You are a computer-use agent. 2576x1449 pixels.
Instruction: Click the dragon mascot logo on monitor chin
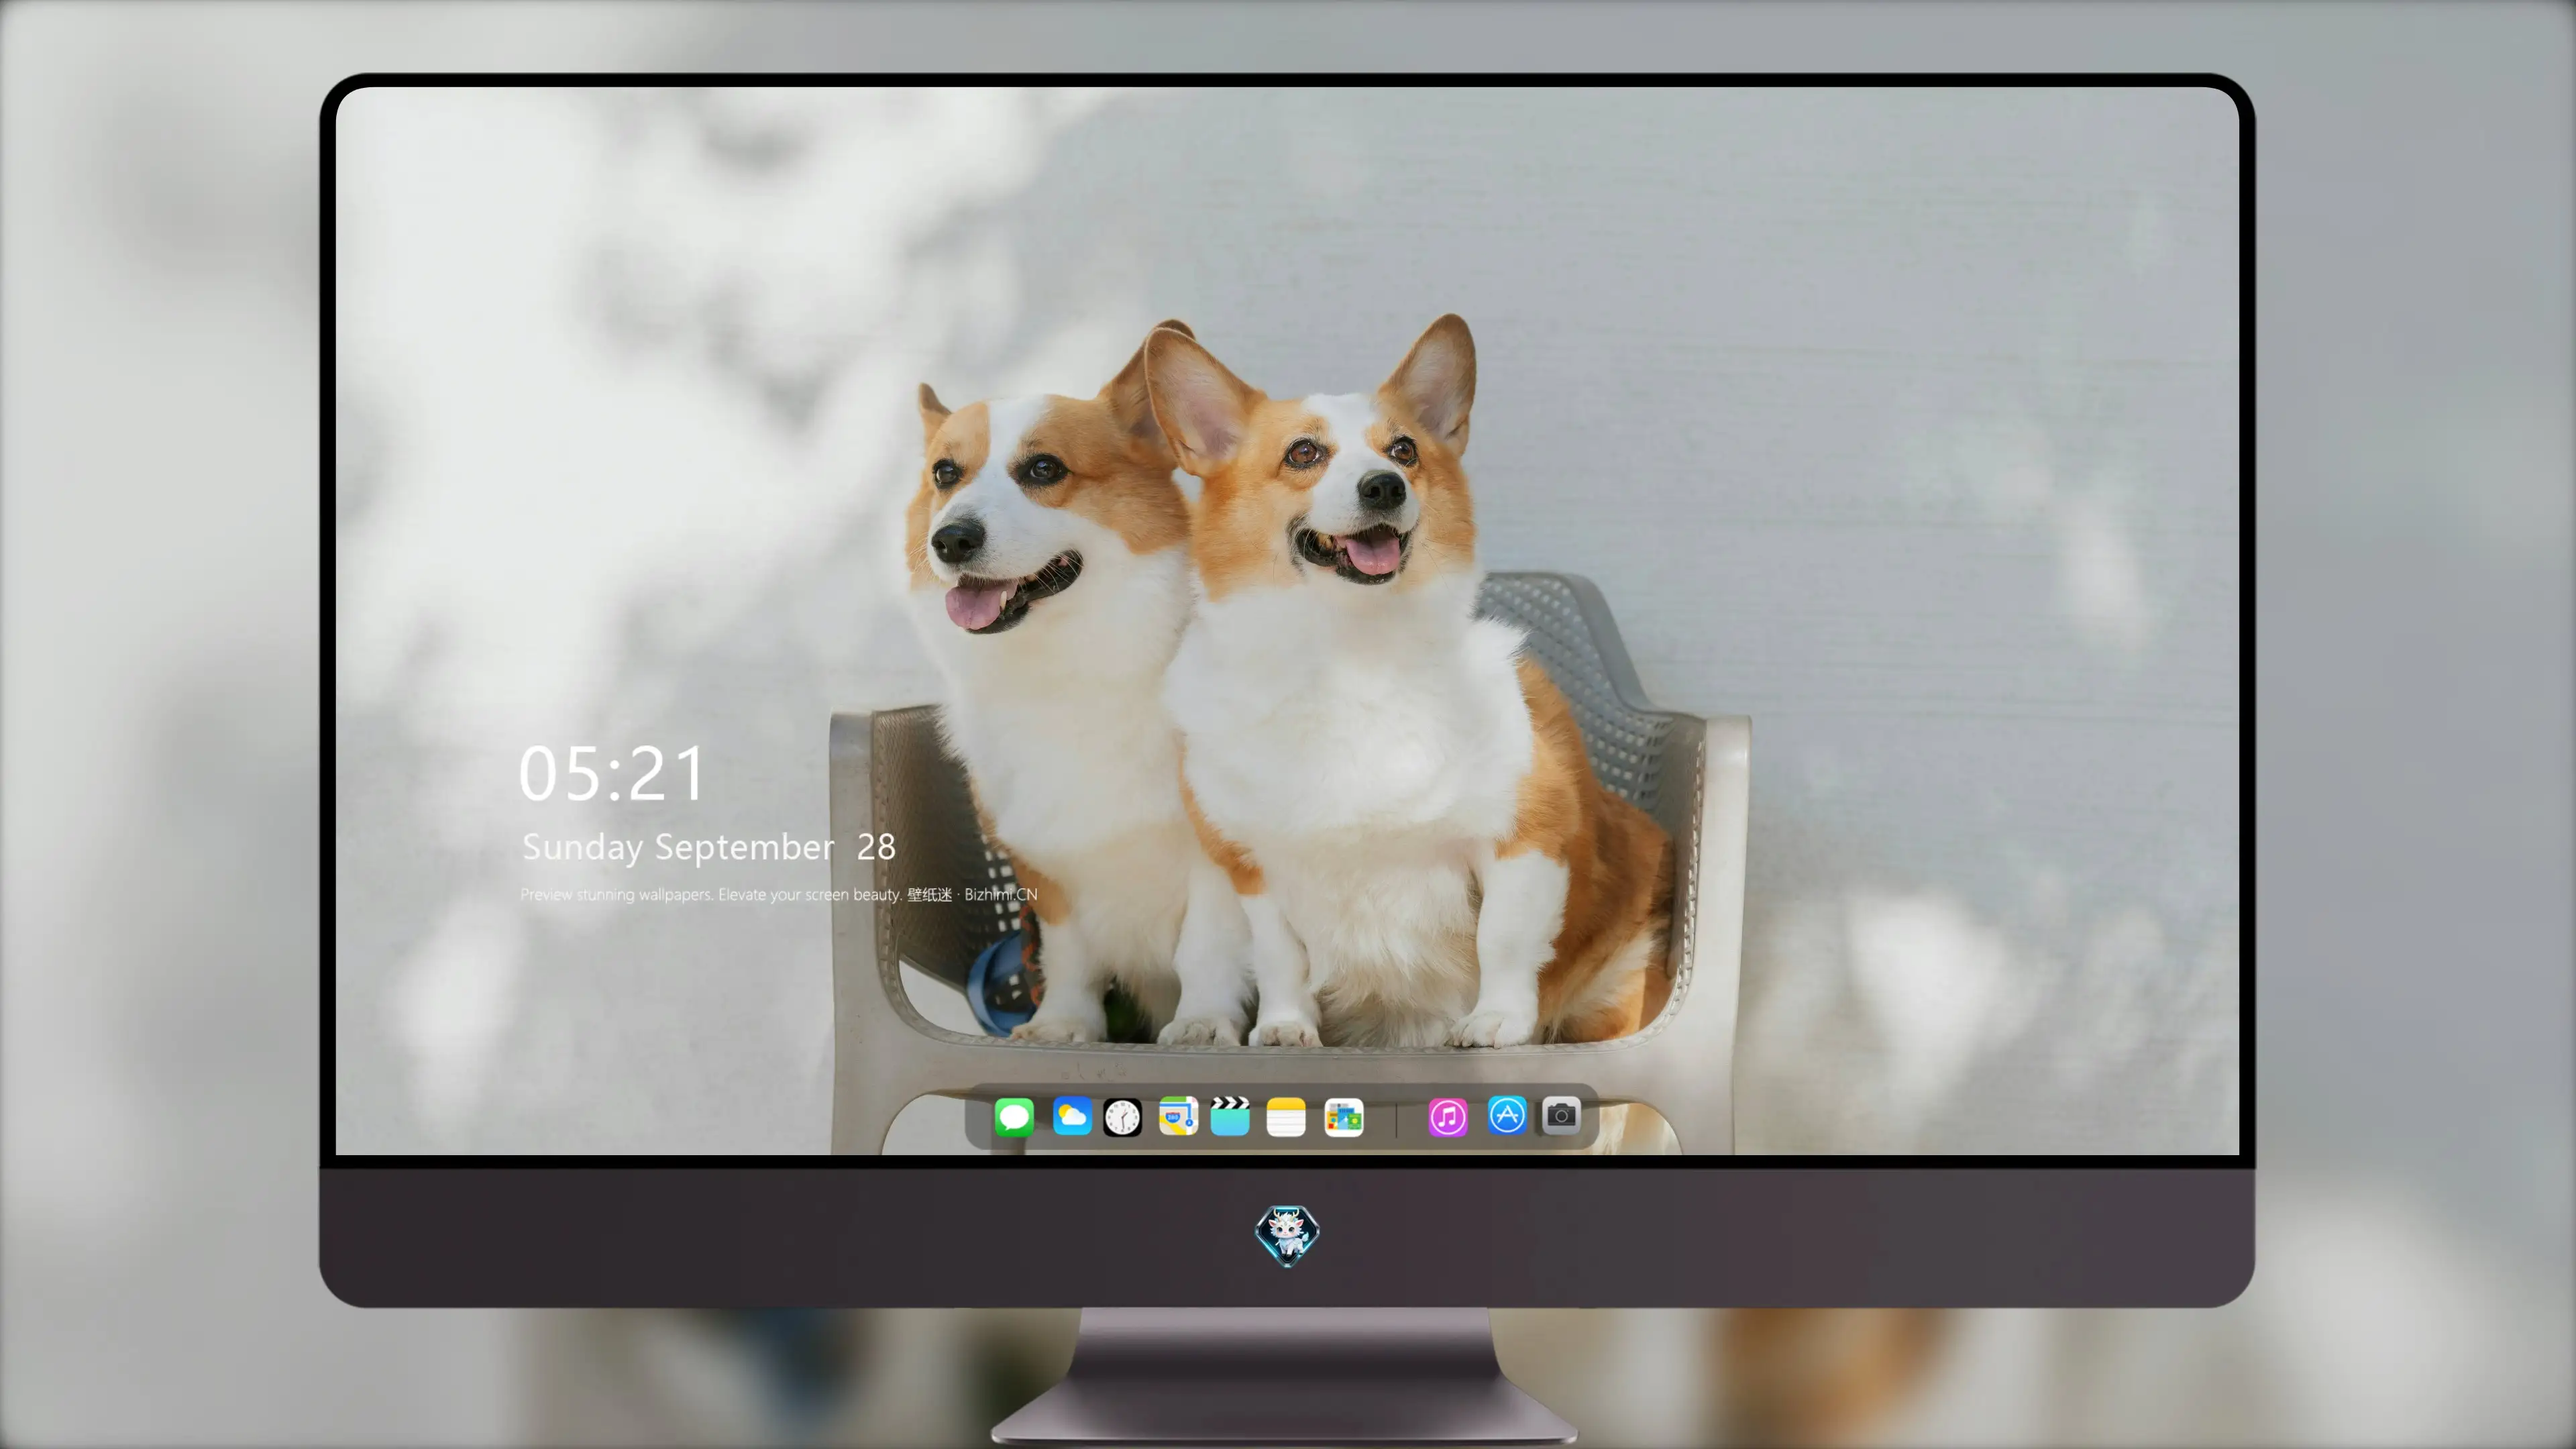(x=1287, y=1236)
